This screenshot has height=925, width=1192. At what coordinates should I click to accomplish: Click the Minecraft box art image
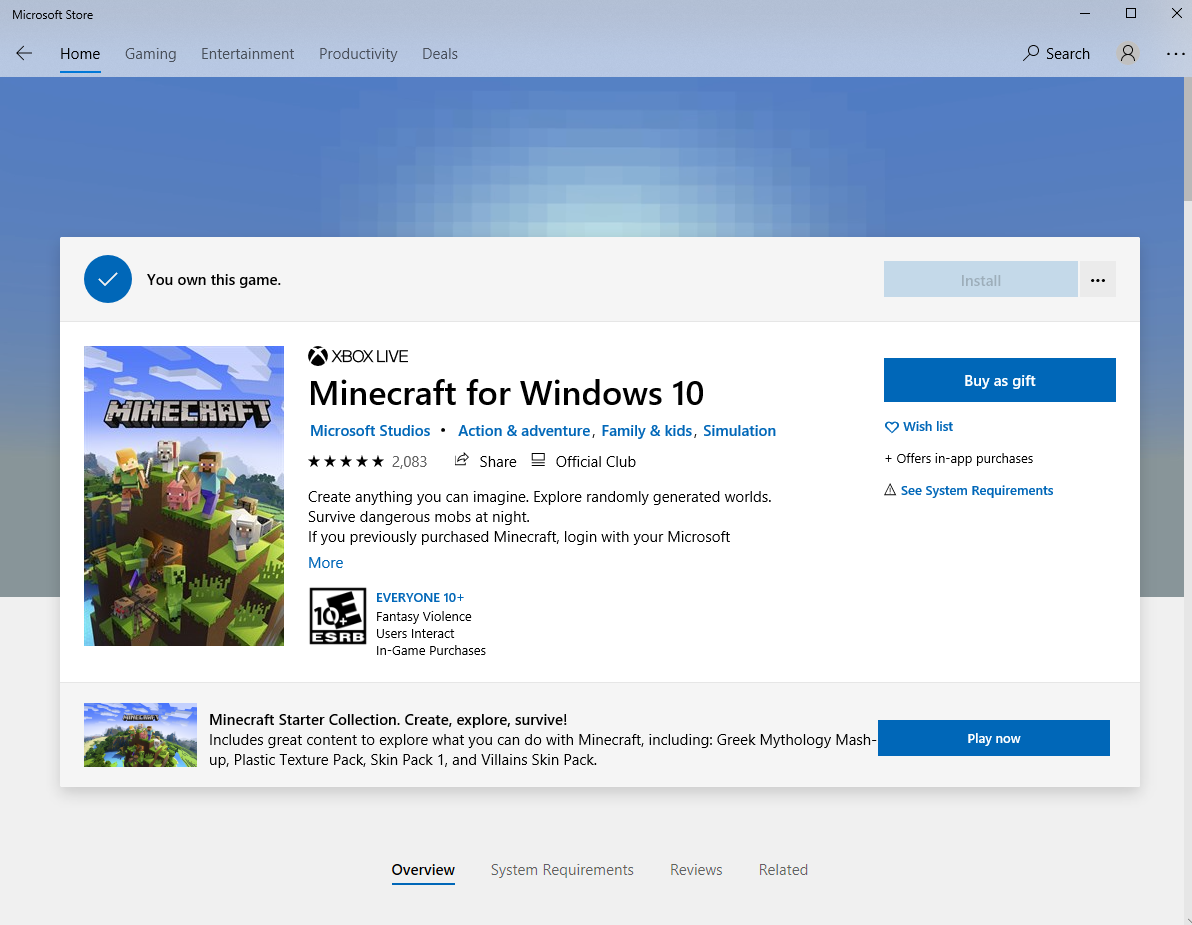[x=184, y=496]
